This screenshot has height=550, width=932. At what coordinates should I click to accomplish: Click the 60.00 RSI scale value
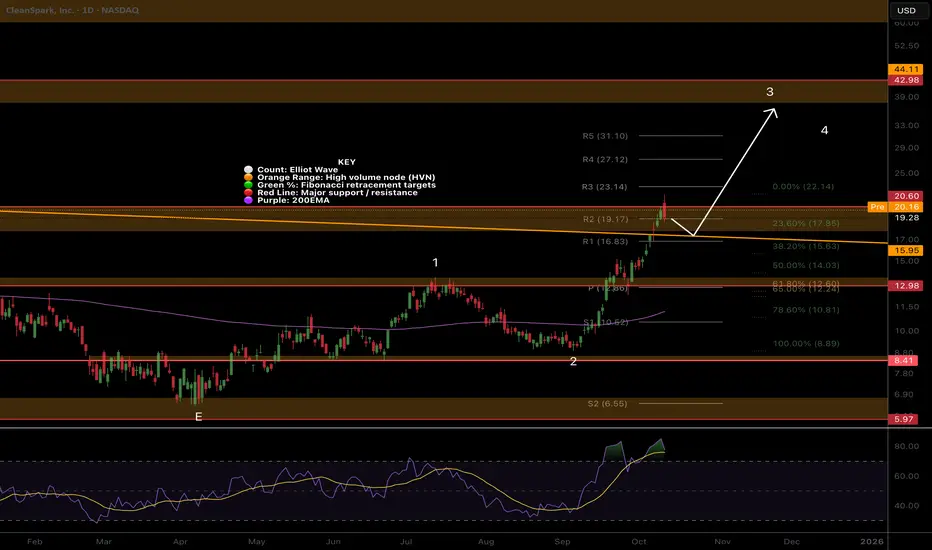(x=906, y=476)
